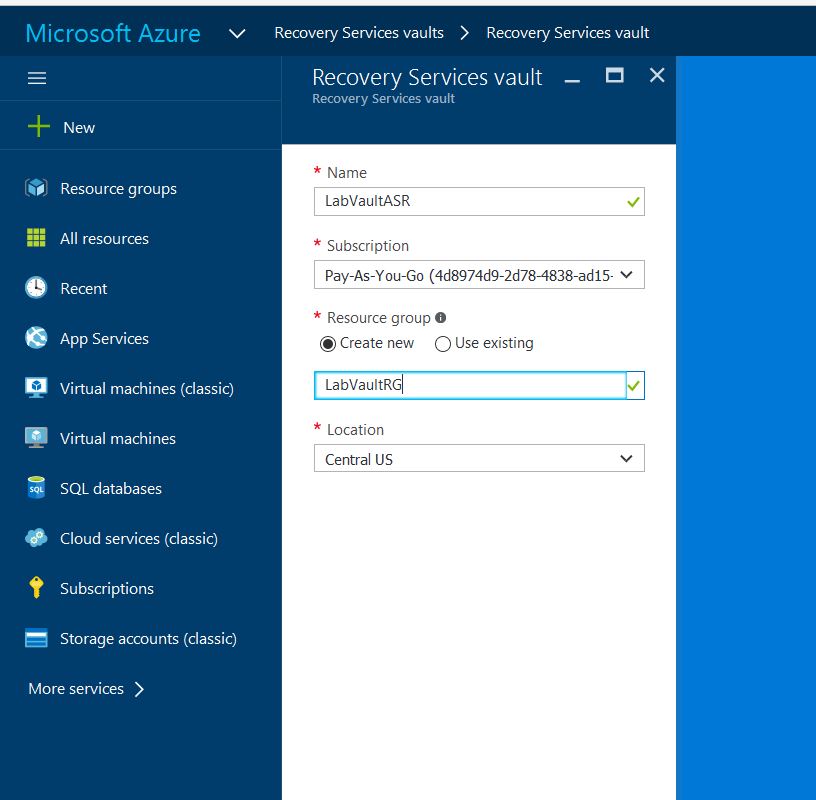Viewport: 816px width, 800px height.
Task: Open Virtual machines in the sidebar
Action: (117, 438)
